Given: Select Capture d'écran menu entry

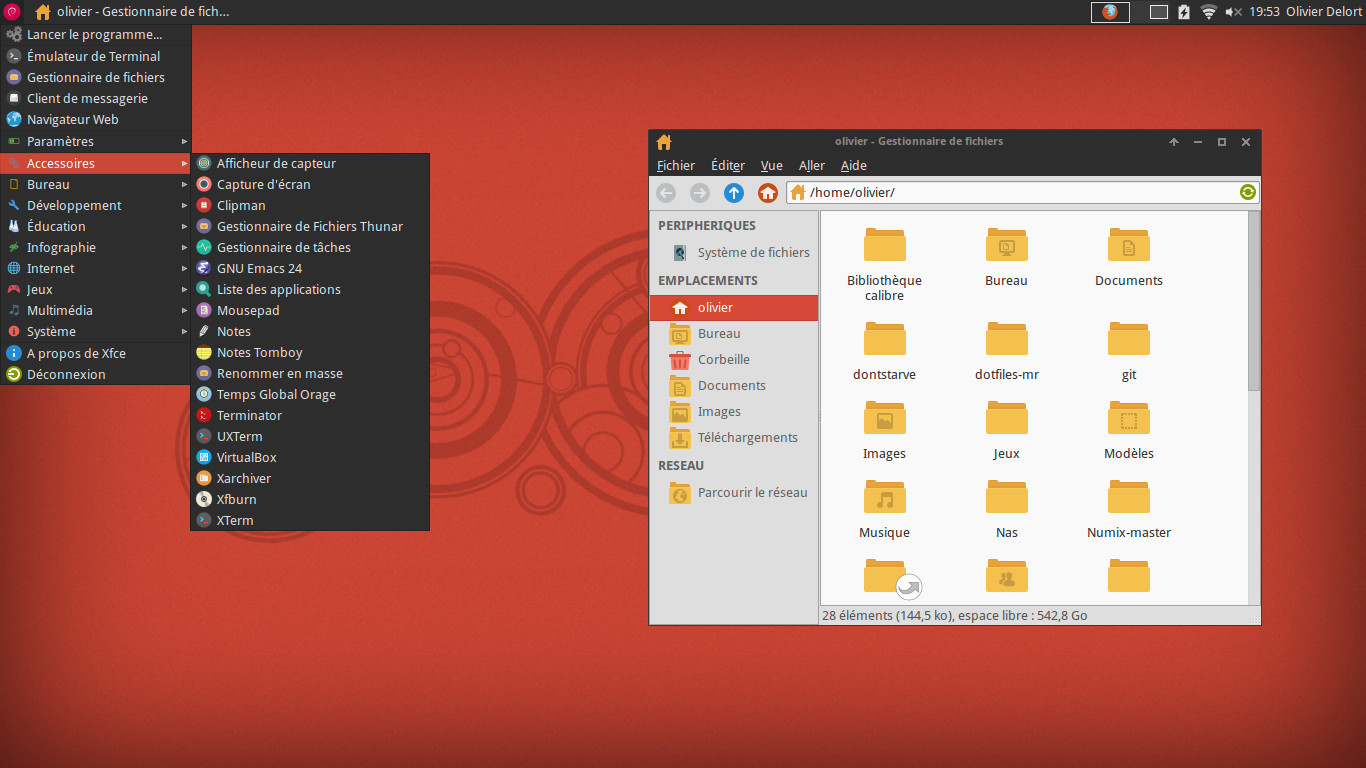Looking at the screenshot, I should pyautogui.click(x=263, y=185).
